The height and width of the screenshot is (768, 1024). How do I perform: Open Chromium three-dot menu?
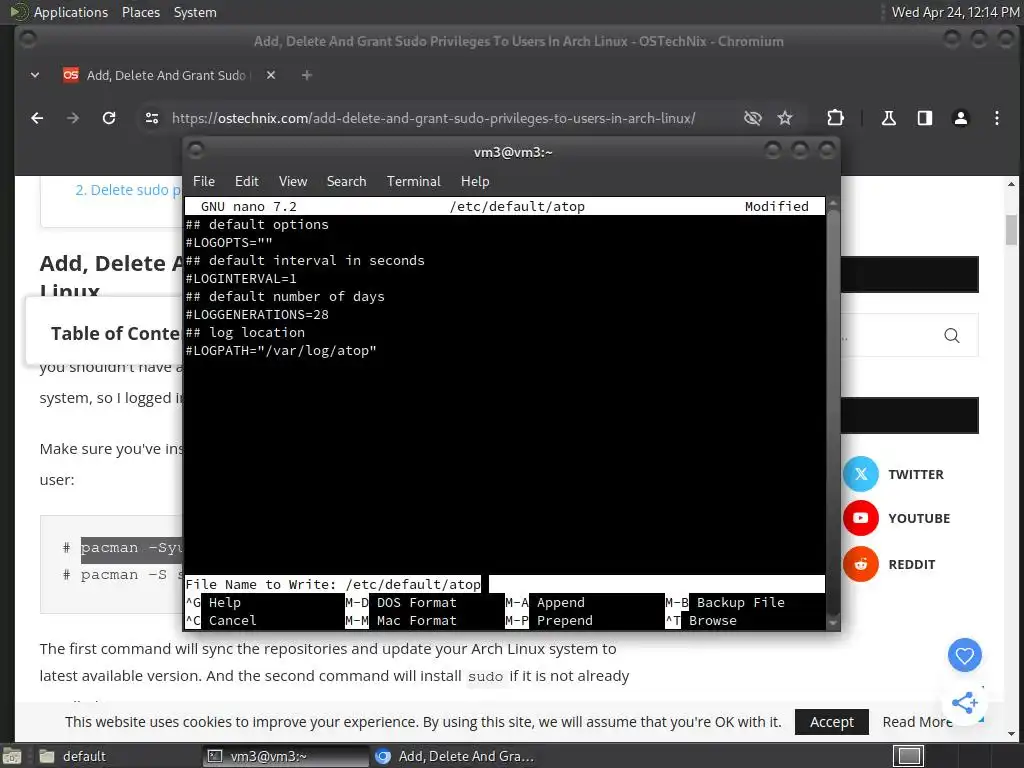[997, 118]
